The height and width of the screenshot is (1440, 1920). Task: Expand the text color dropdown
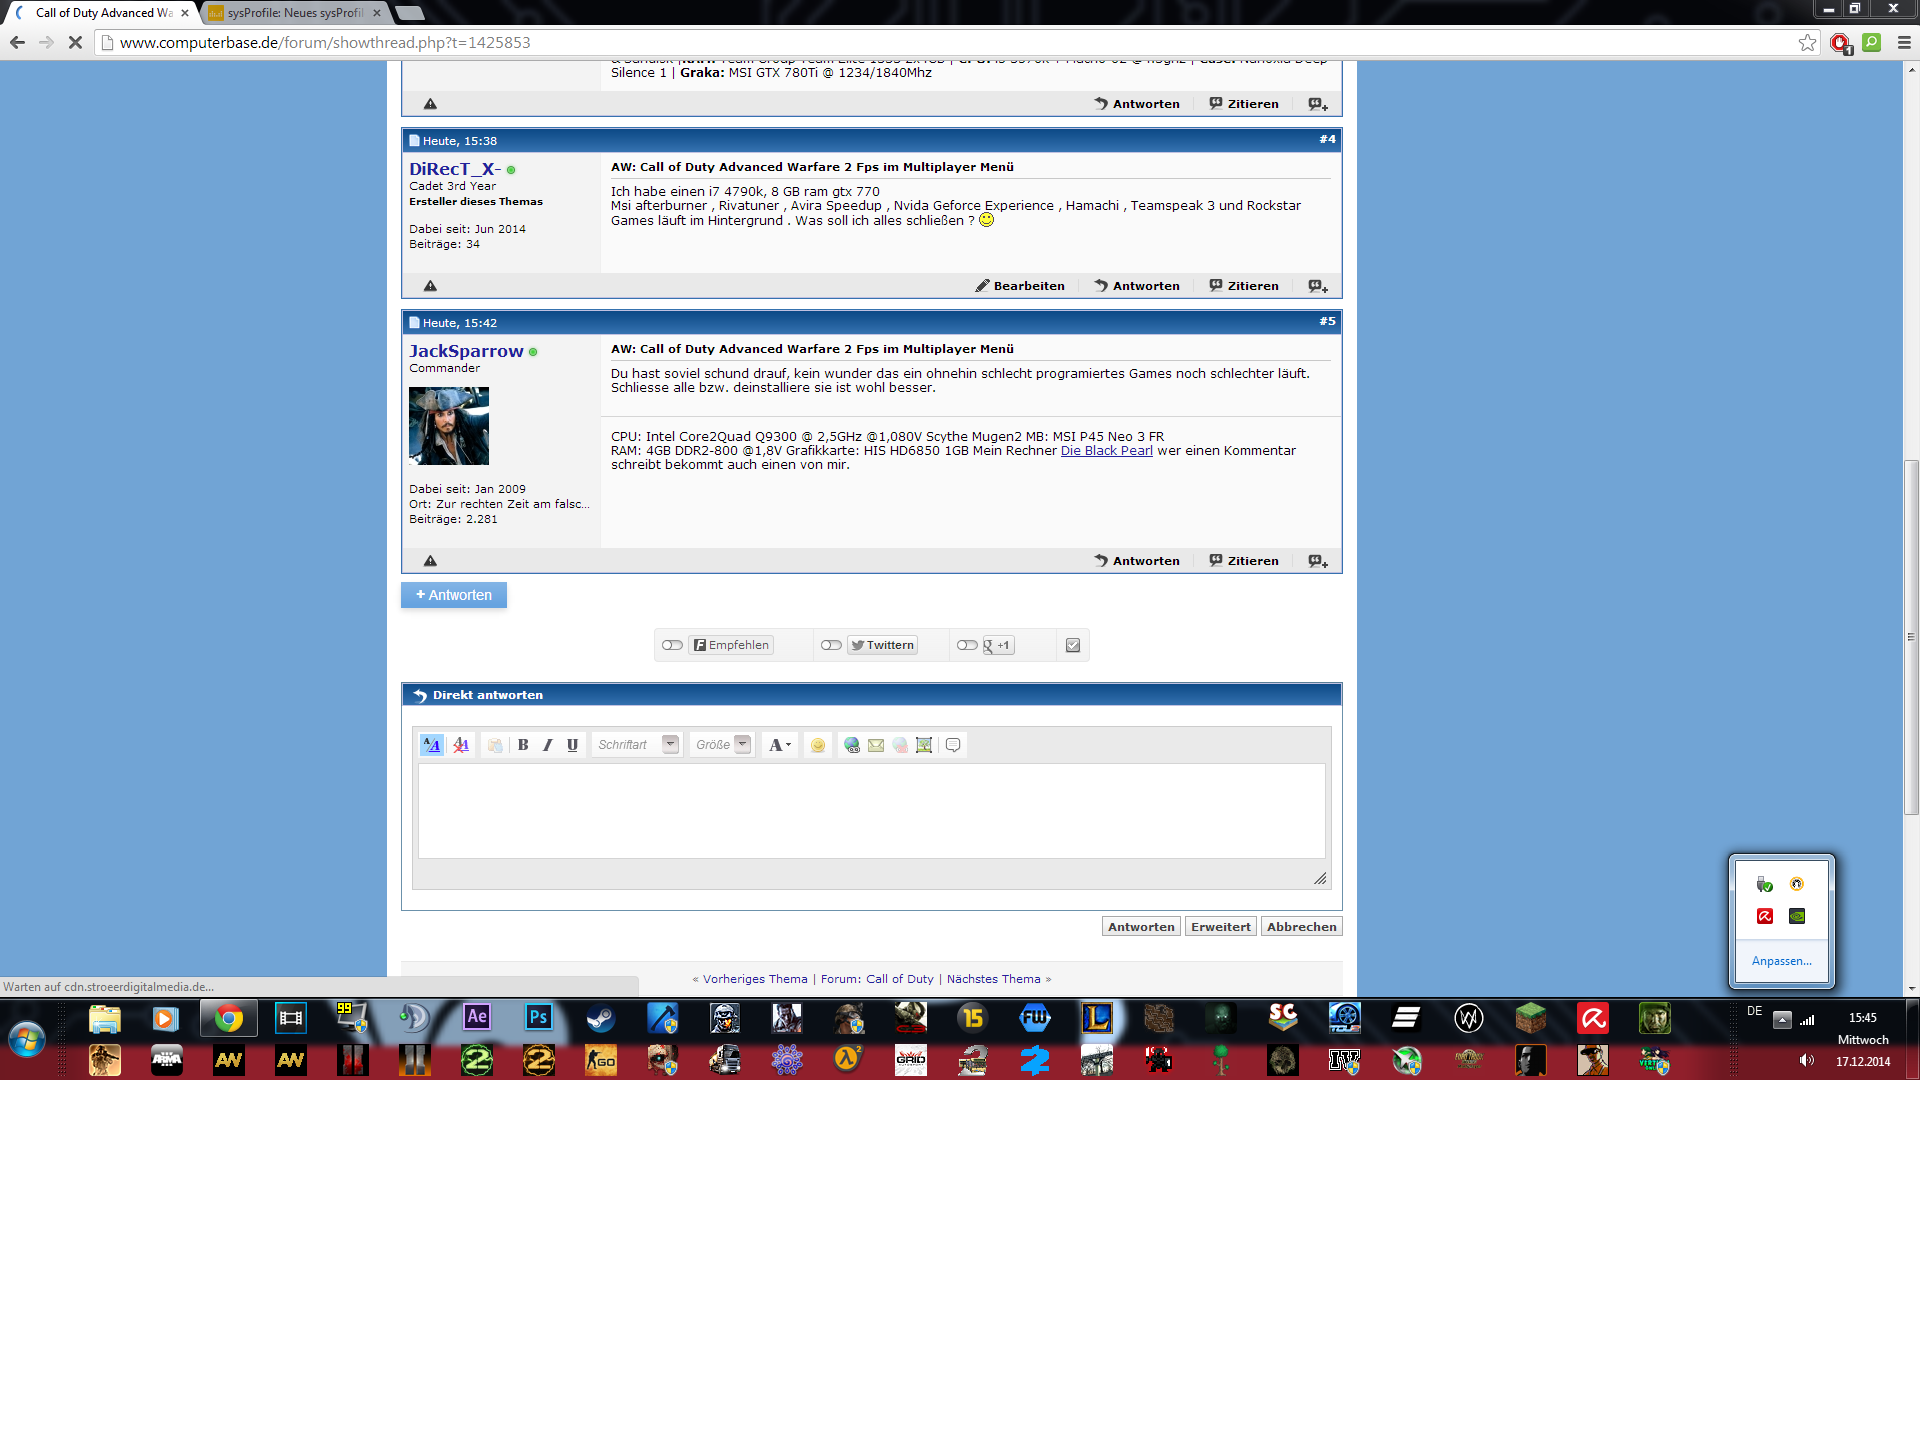pos(780,745)
